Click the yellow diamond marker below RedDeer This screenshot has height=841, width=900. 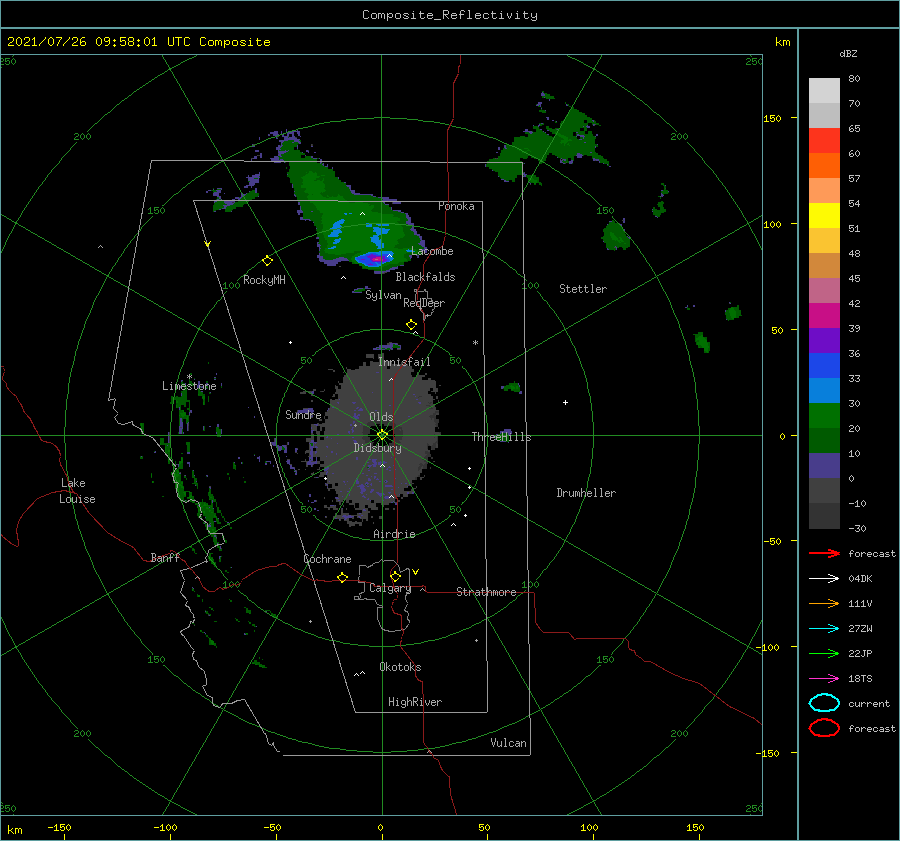tap(412, 325)
